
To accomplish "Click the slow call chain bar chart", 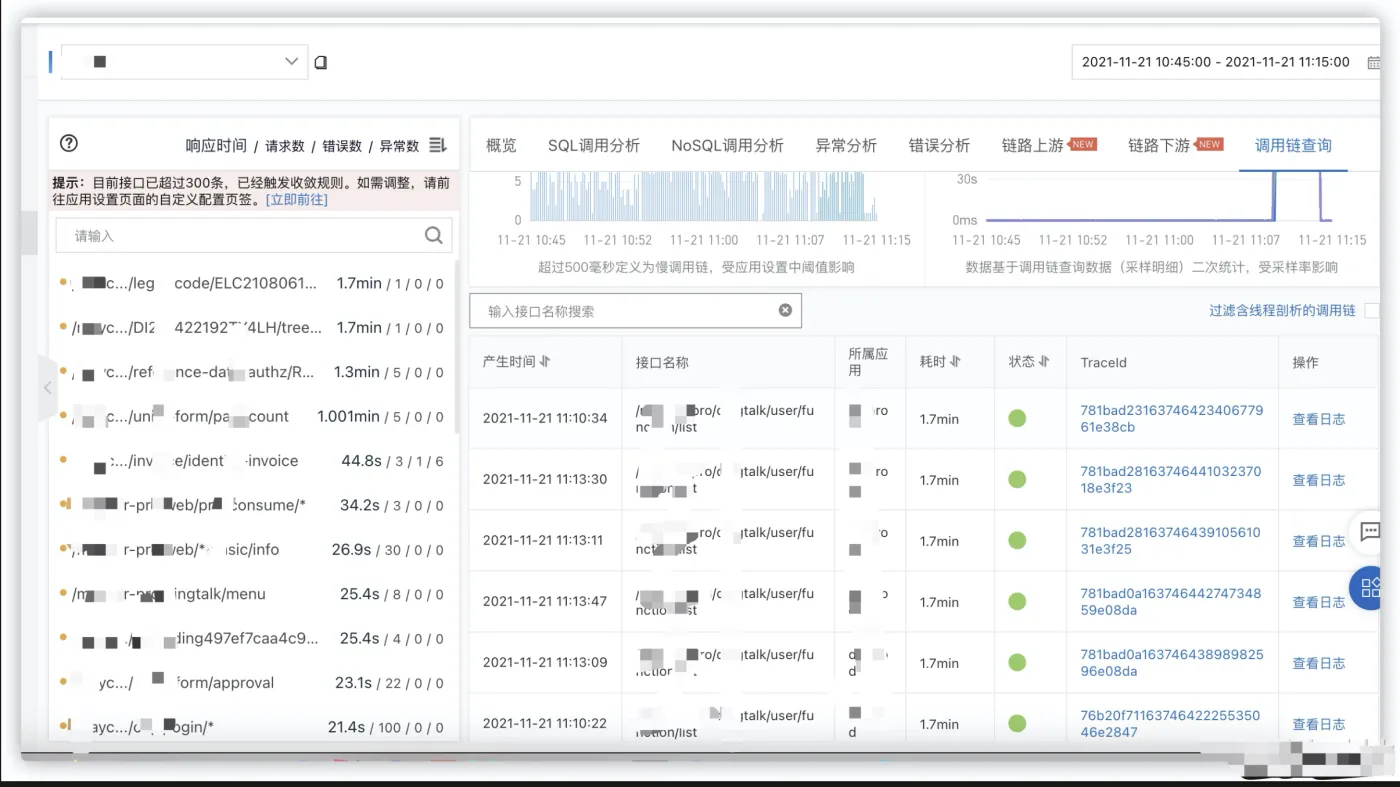I will 704,197.
